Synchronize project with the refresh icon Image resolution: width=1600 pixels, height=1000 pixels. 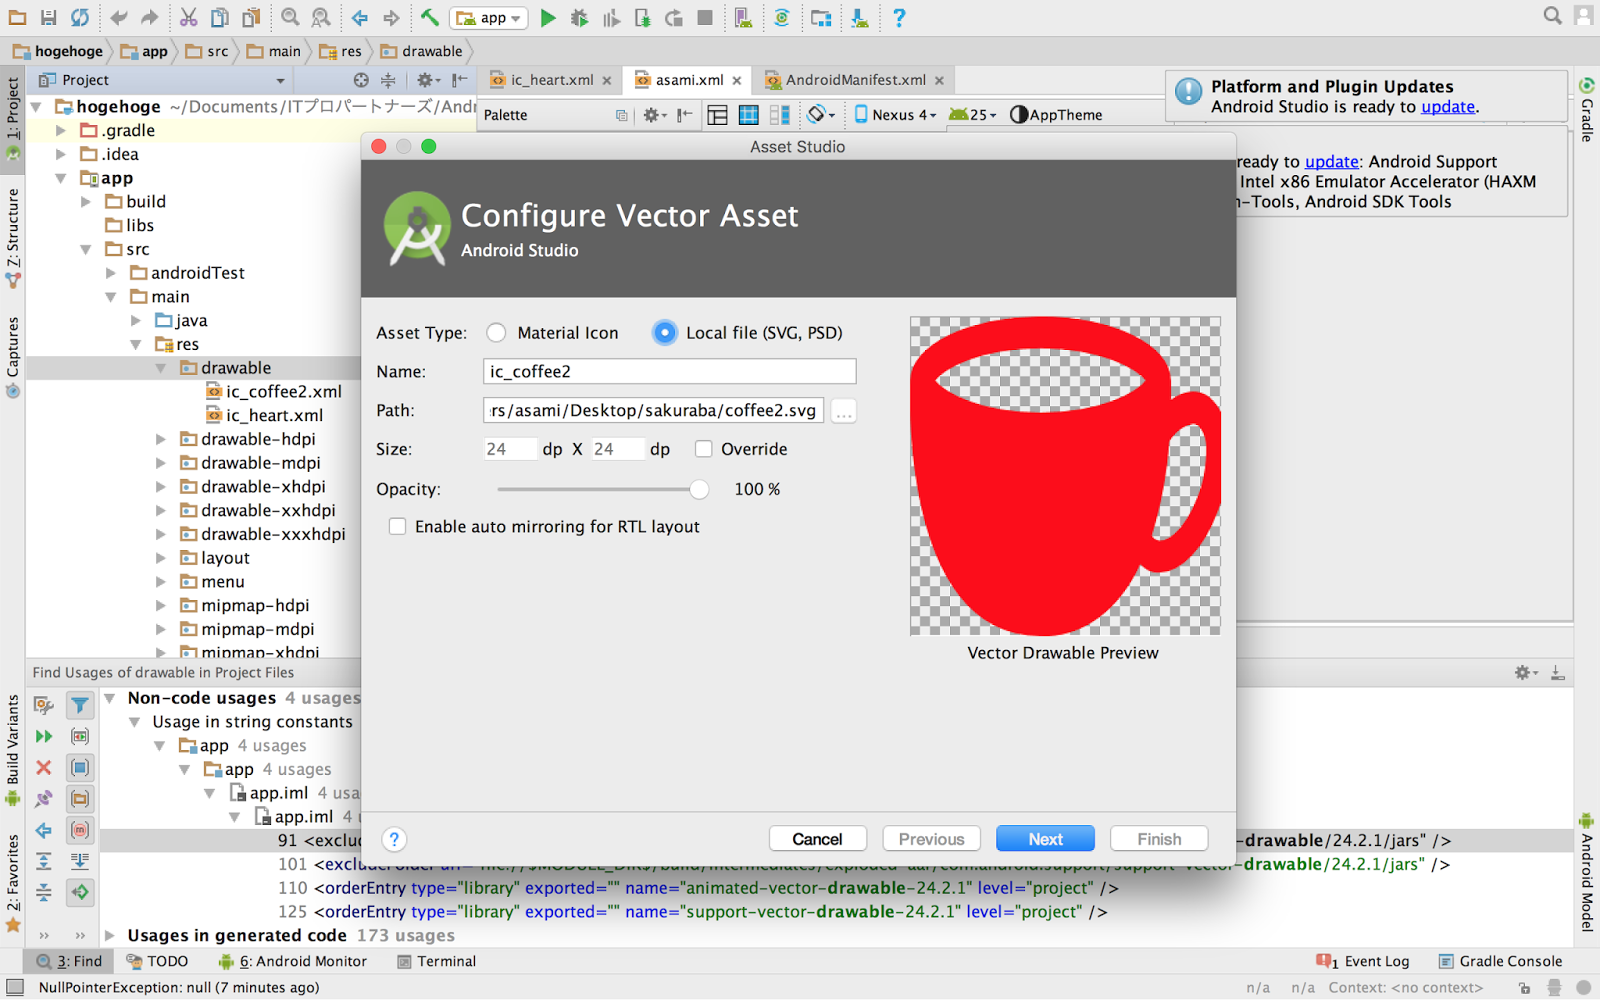[x=79, y=17]
